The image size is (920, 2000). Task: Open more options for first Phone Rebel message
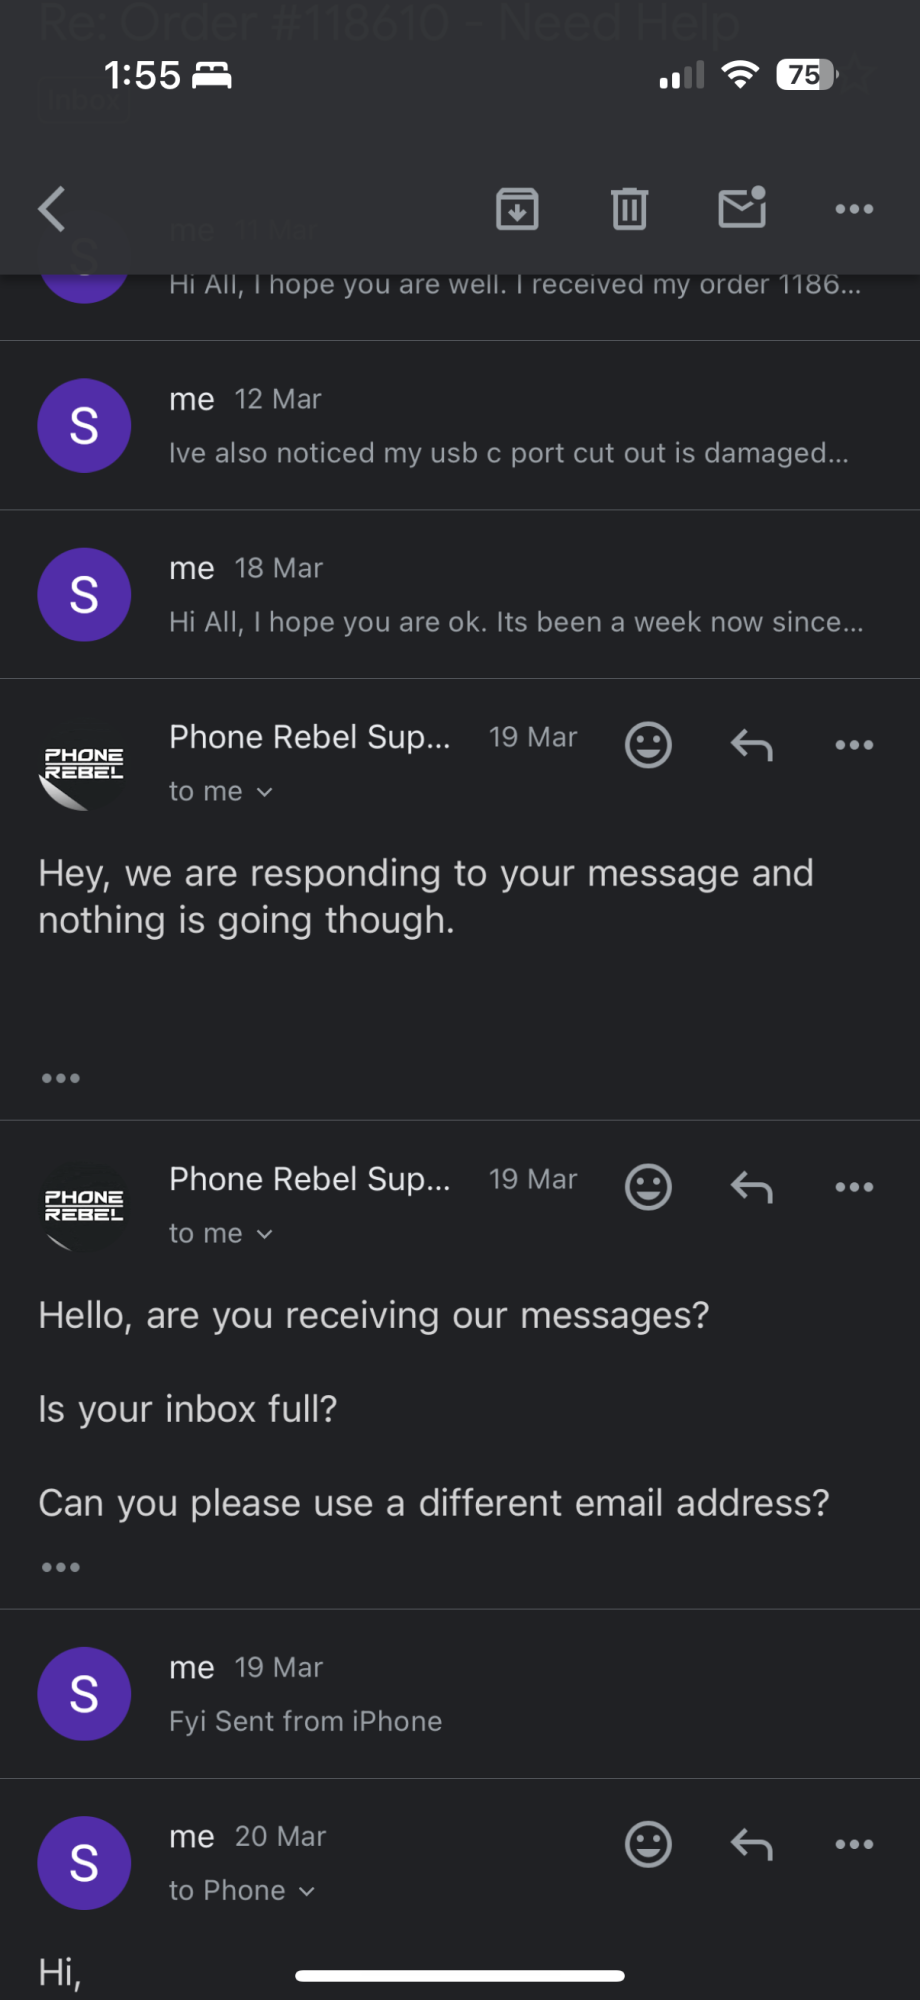pyautogui.click(x=854, y=745)
